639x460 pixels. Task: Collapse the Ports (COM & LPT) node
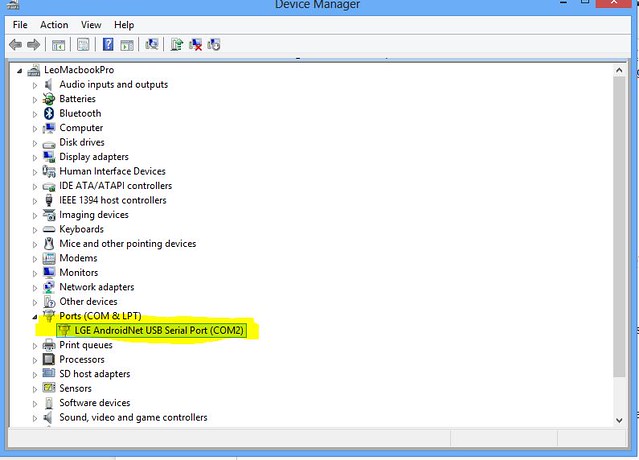[35, 316]
